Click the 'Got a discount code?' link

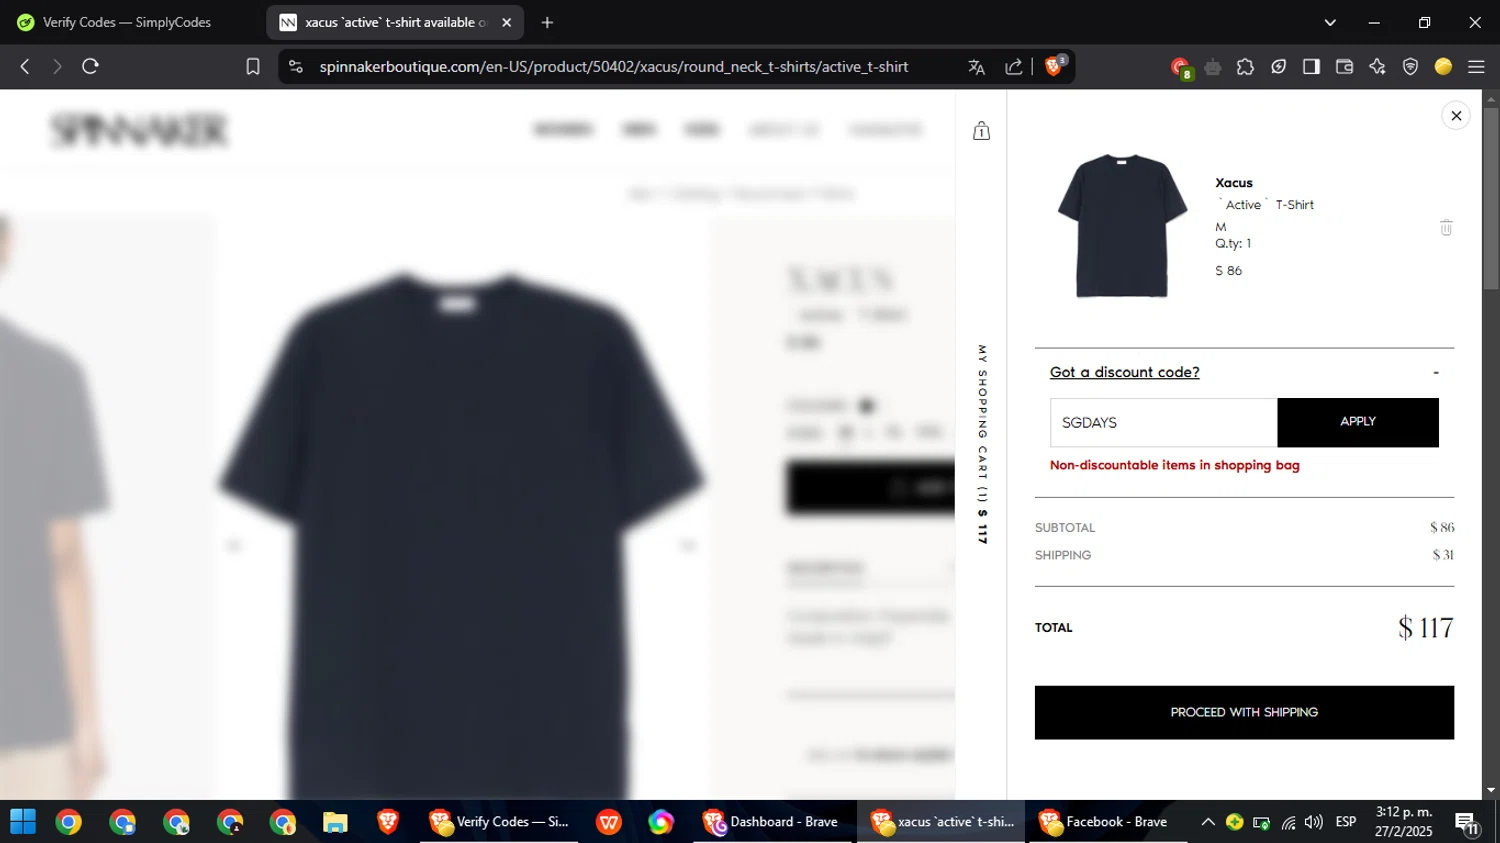tap(1124, 372)
